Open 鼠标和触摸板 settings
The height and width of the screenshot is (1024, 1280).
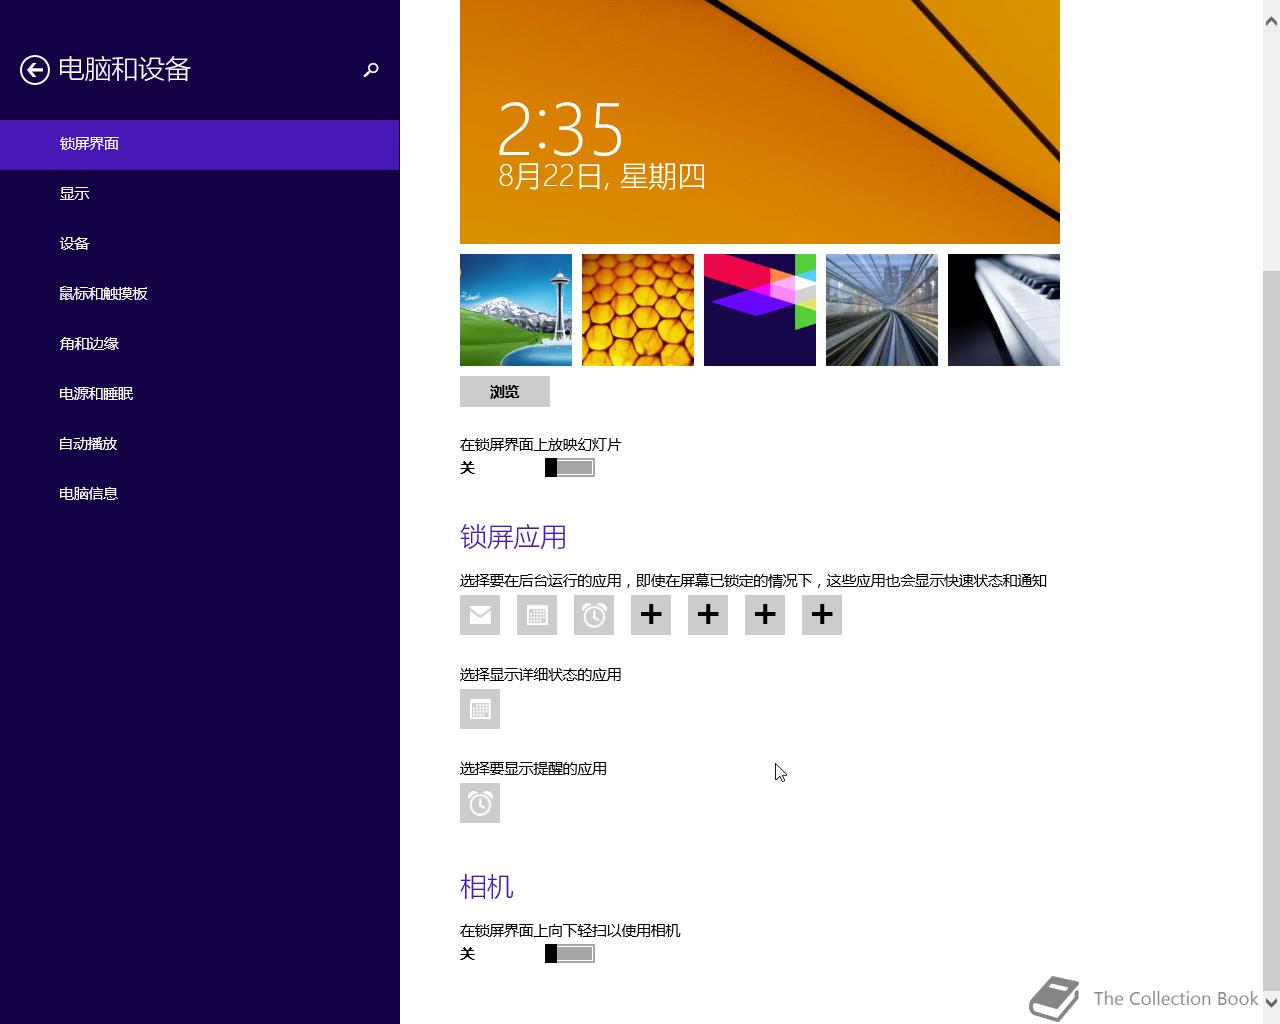[x=200, y=294]
